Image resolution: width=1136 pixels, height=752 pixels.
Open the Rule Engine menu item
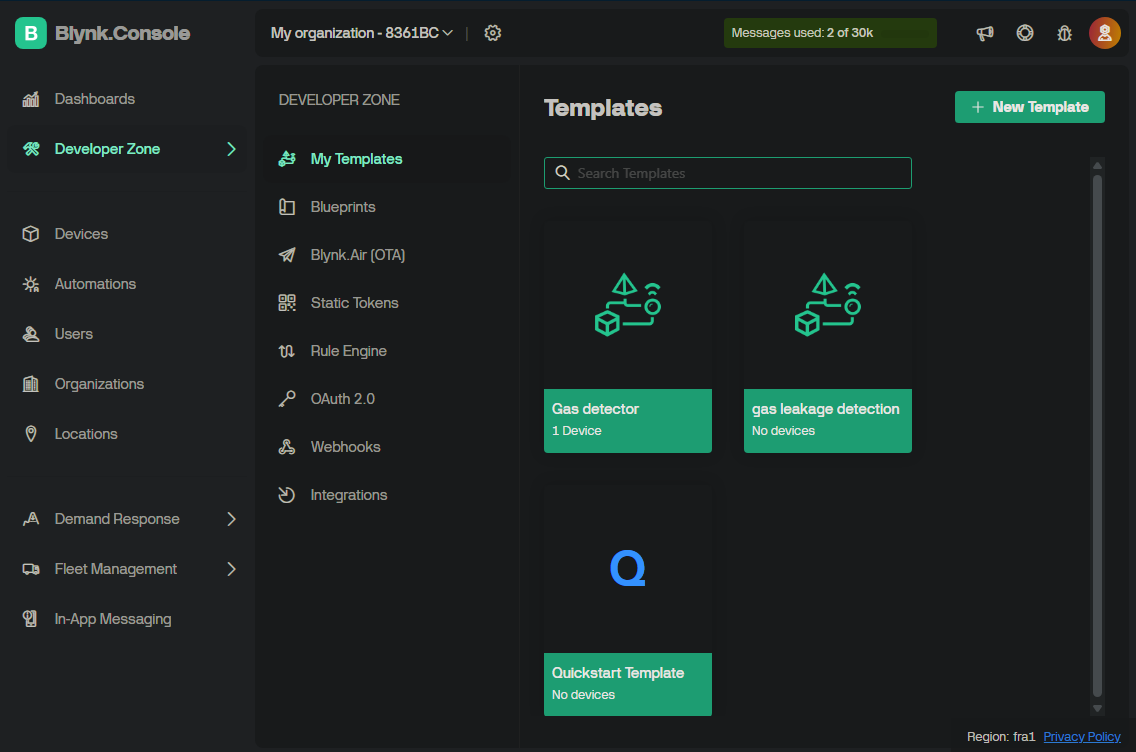(x=348, y=351)
